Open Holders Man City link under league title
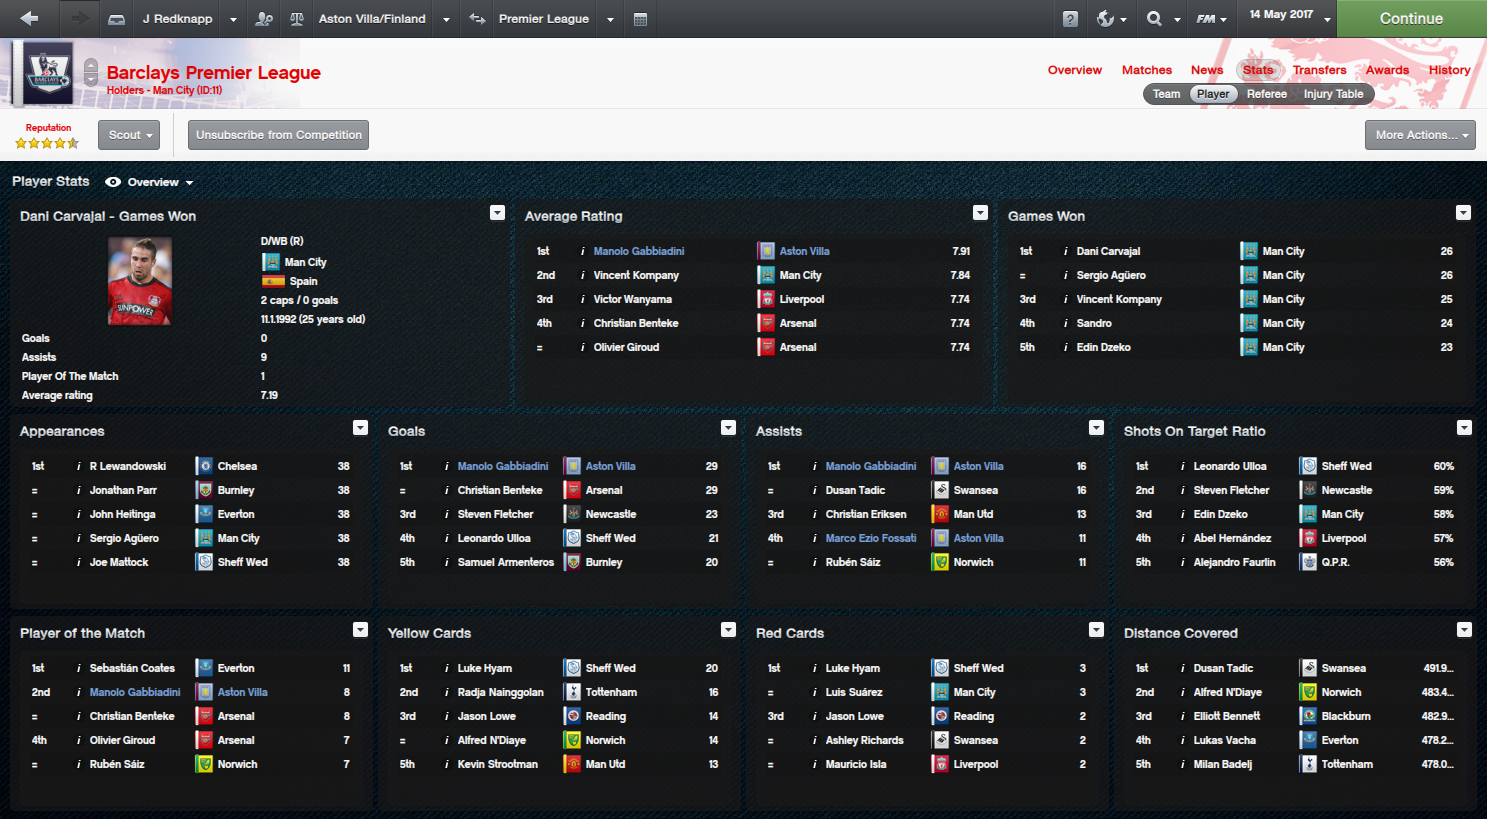 tap(164, 90)
